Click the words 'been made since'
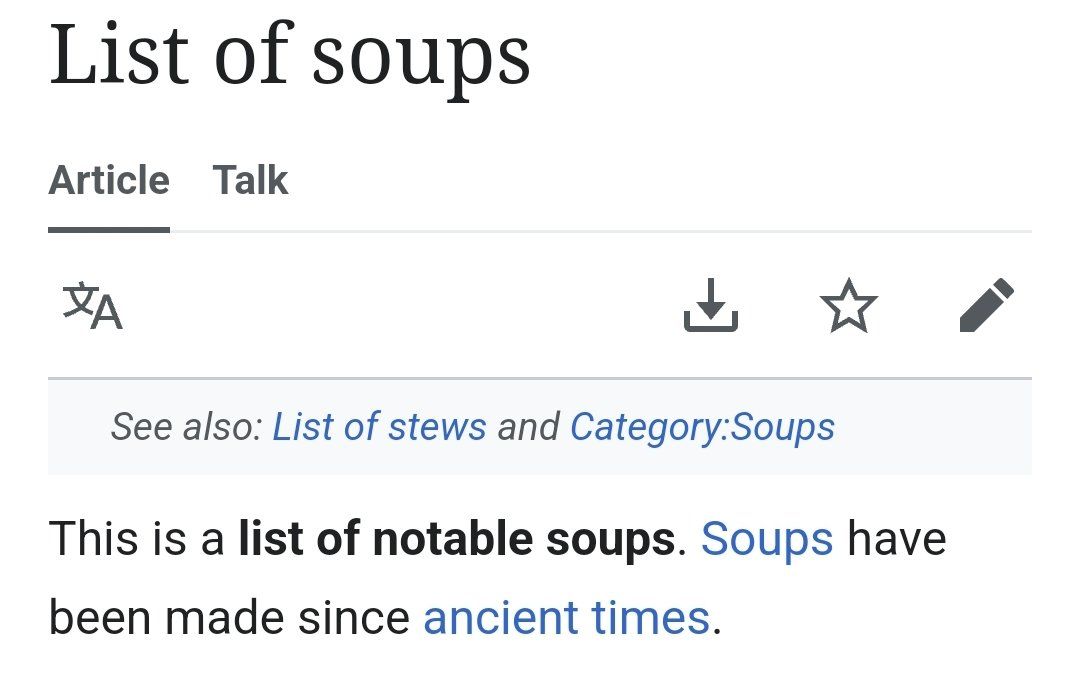 [x=229, y=617]
